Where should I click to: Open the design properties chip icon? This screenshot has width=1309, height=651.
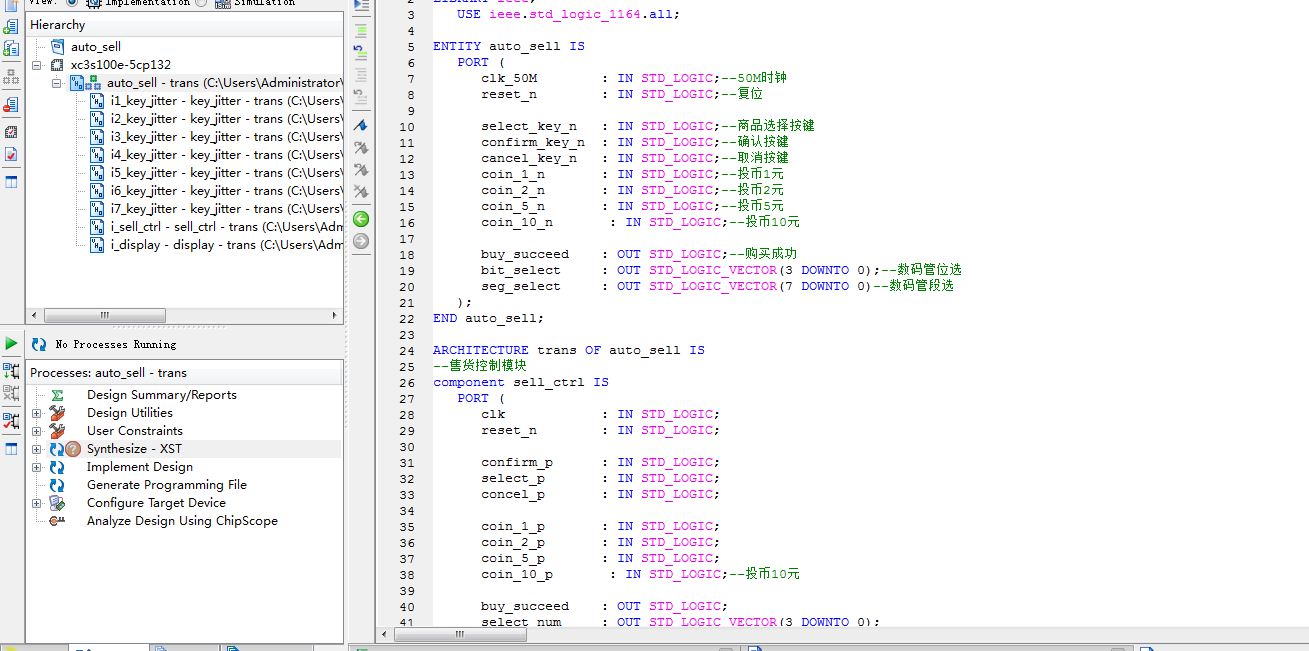pos(11,131)
